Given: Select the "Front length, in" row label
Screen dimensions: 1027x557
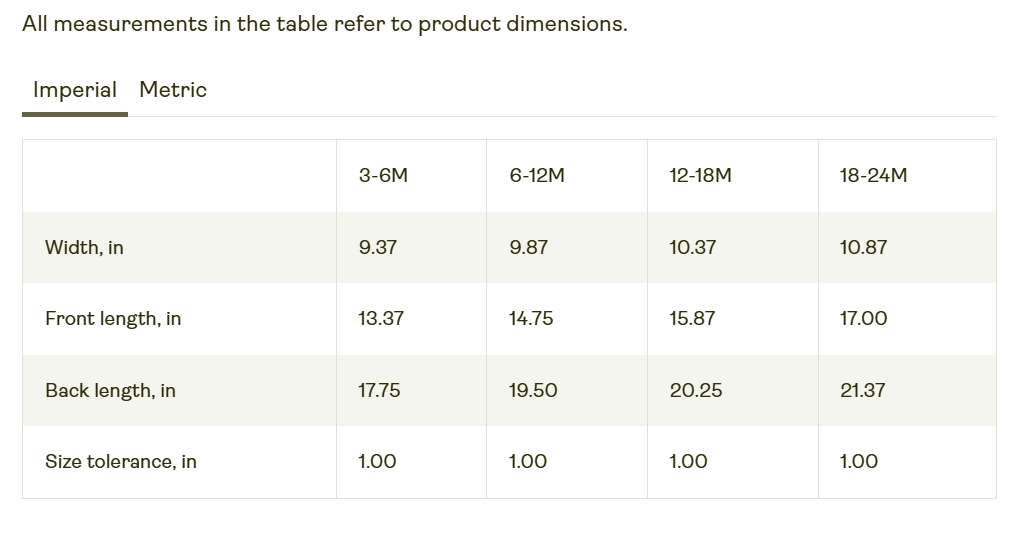Looking at the screenshot, I should 113,319.
